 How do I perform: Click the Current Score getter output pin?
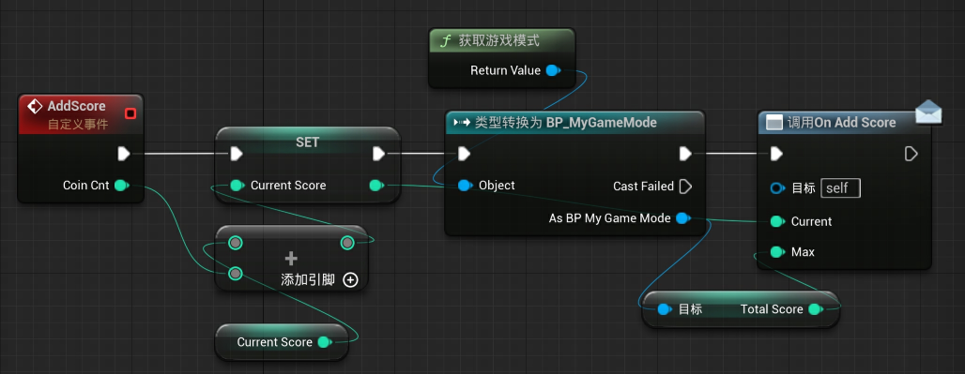324,342
